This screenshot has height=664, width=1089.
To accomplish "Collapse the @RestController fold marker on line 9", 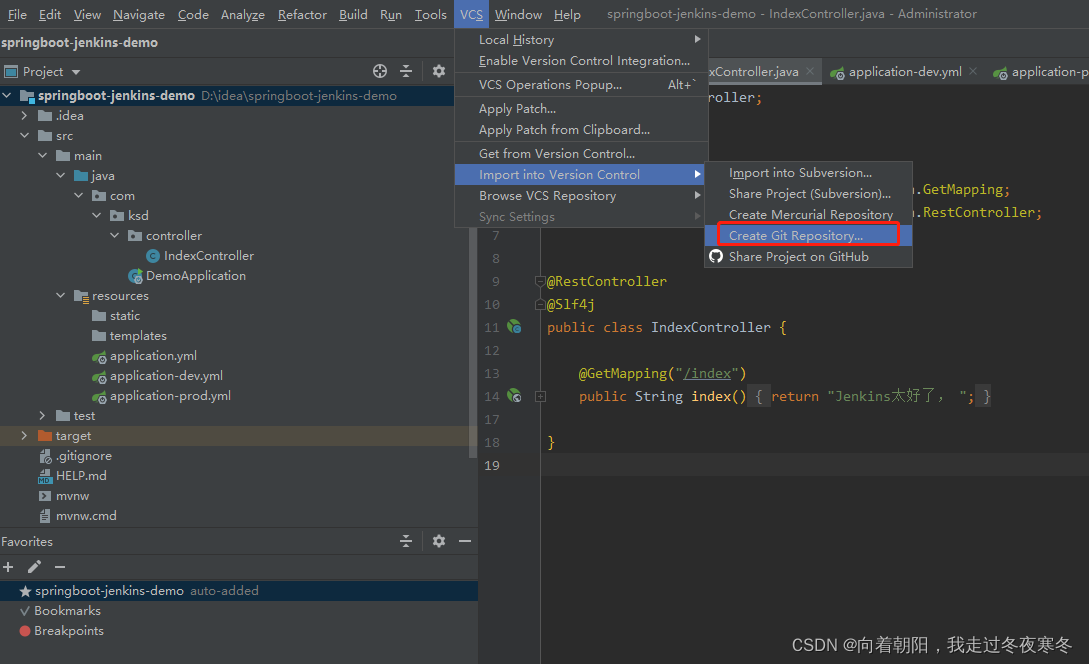I will [540, 281].
